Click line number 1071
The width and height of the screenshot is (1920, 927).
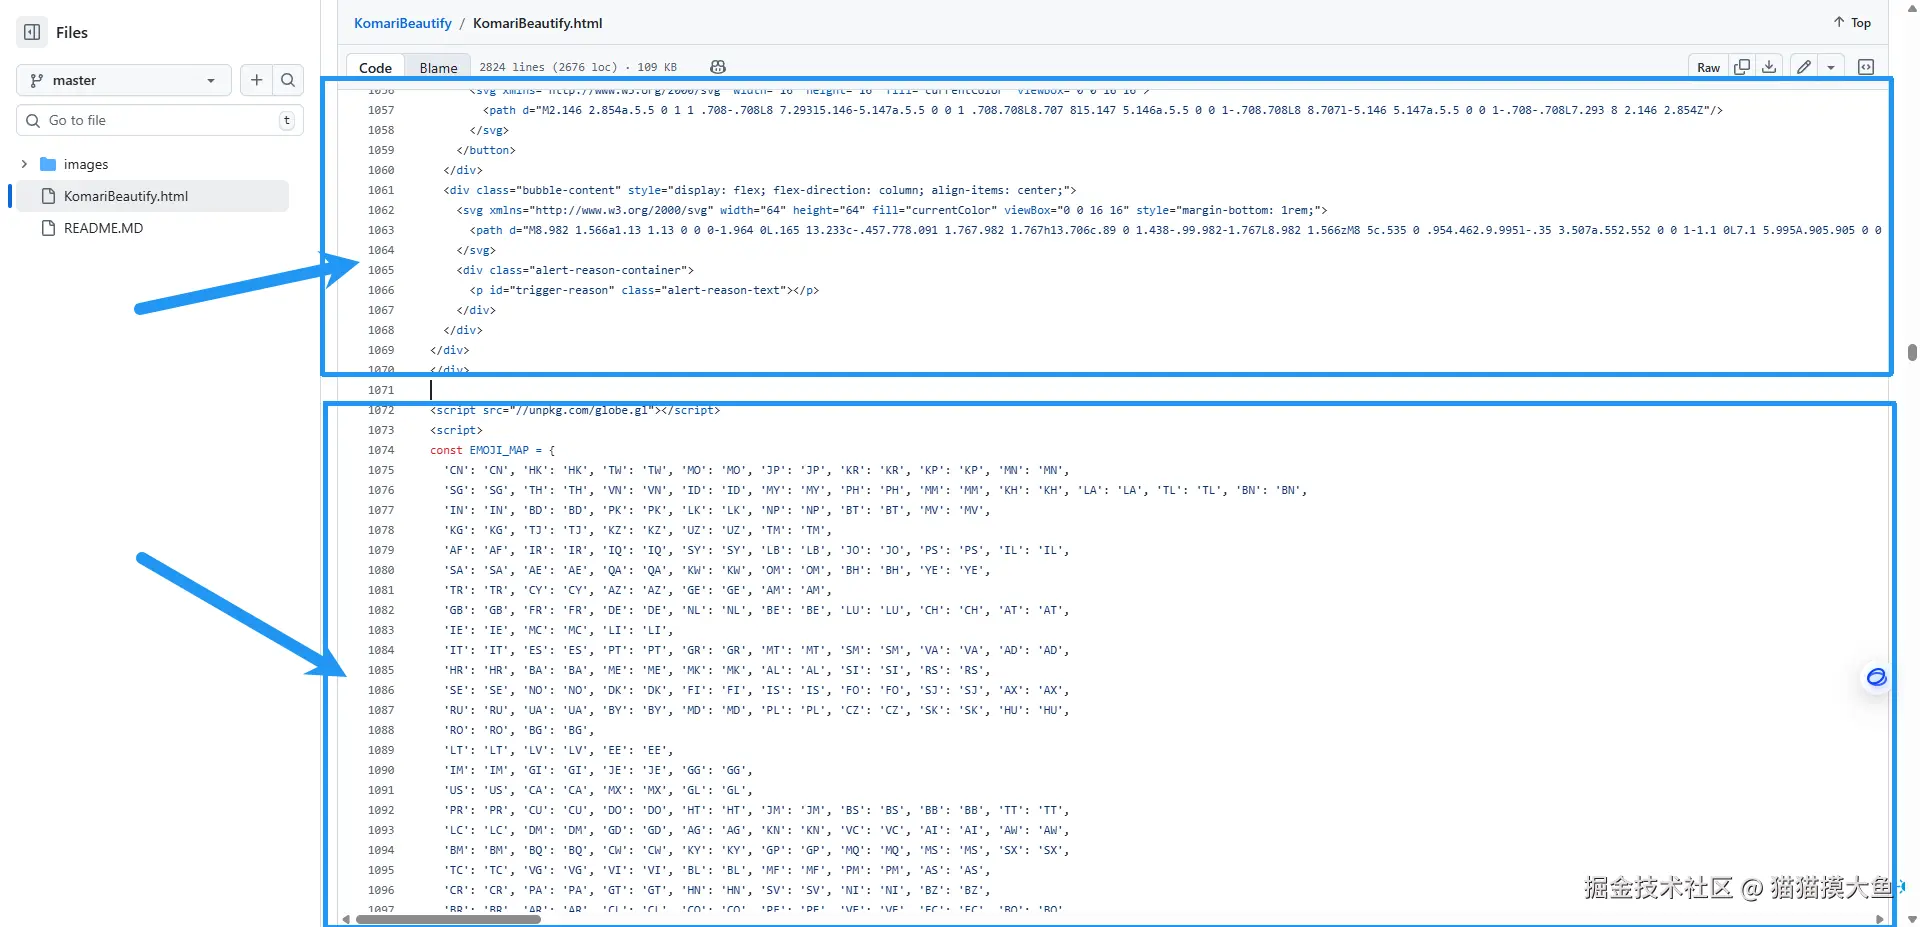point(380,390)
